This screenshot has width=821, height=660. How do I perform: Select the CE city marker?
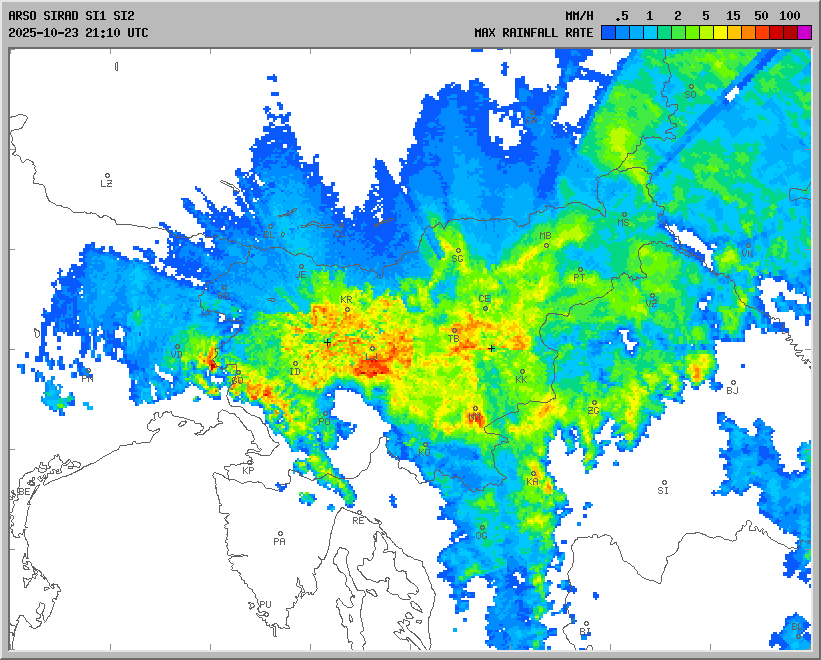(x=485, y=308)
